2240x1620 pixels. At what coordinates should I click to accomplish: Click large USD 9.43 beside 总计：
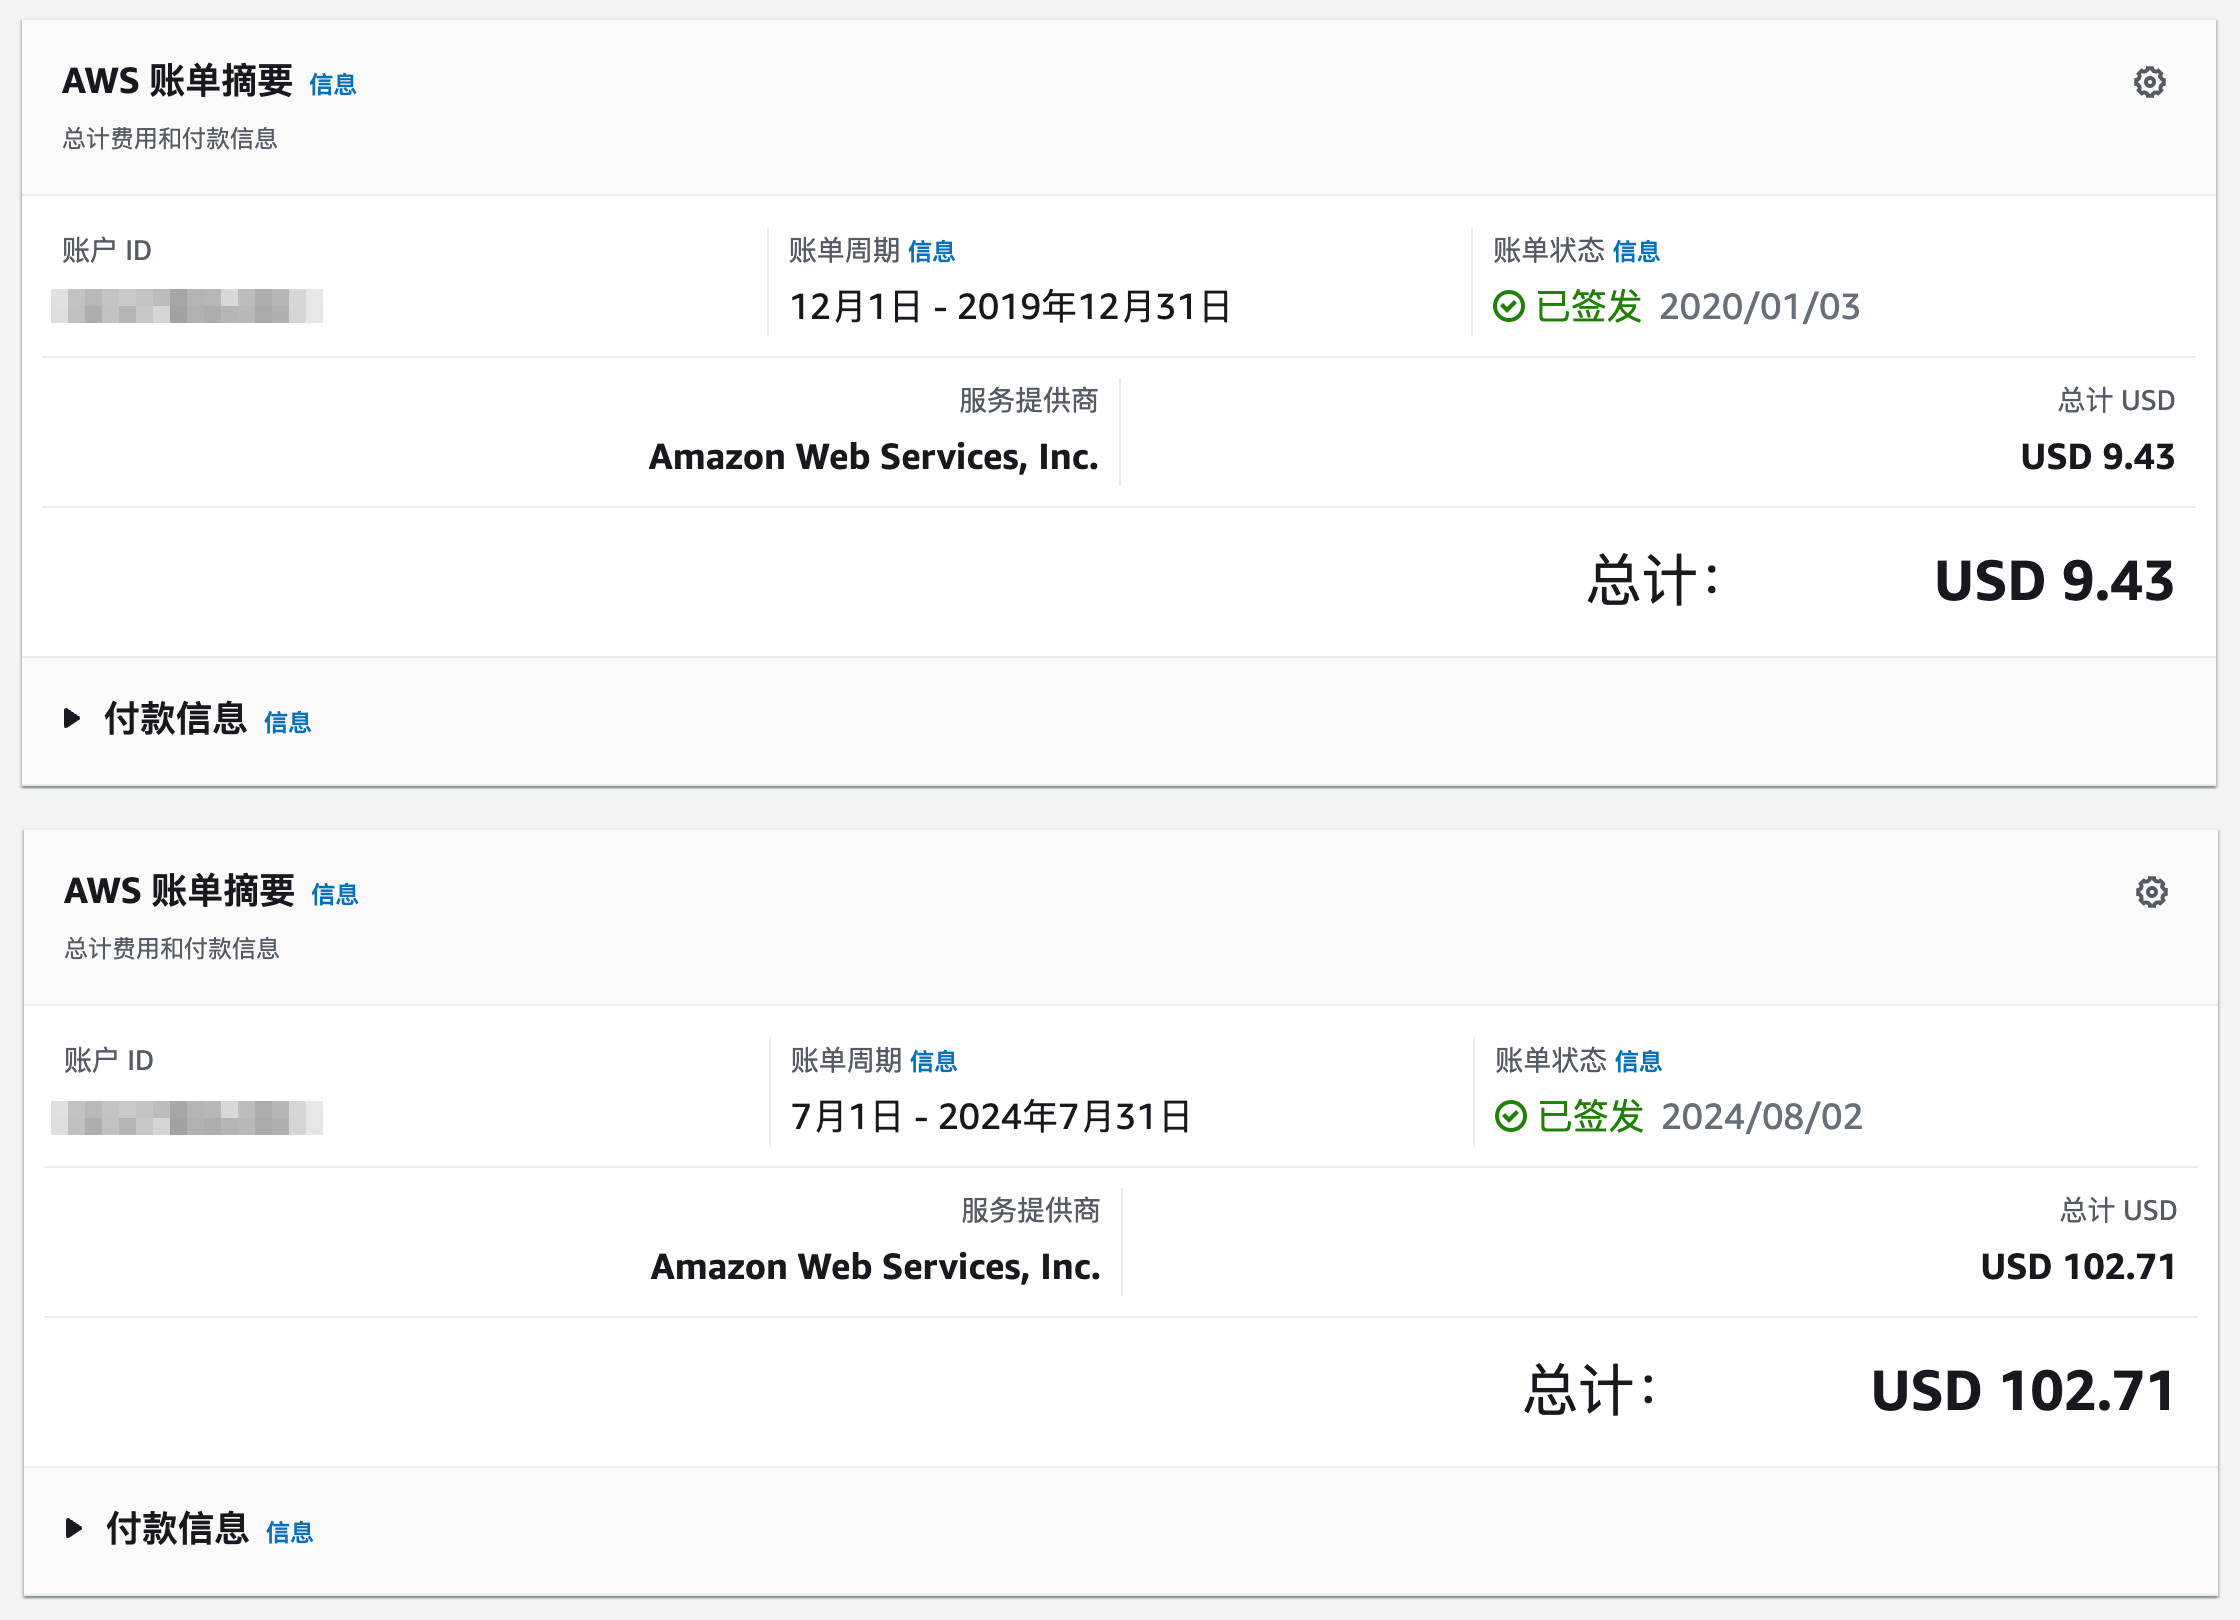click(2055, 580)
